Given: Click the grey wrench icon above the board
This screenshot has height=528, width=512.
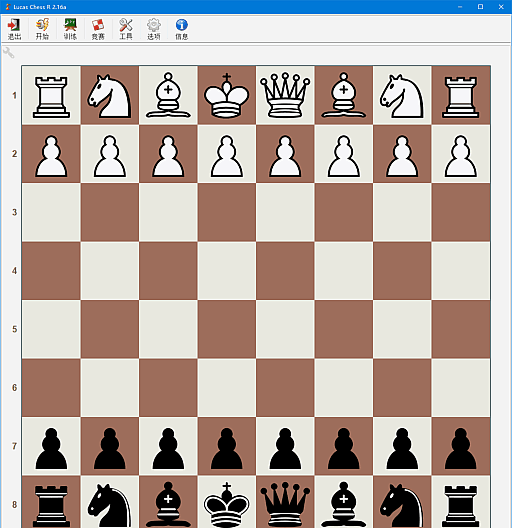Looking at the screenshot, I should 8,53.
